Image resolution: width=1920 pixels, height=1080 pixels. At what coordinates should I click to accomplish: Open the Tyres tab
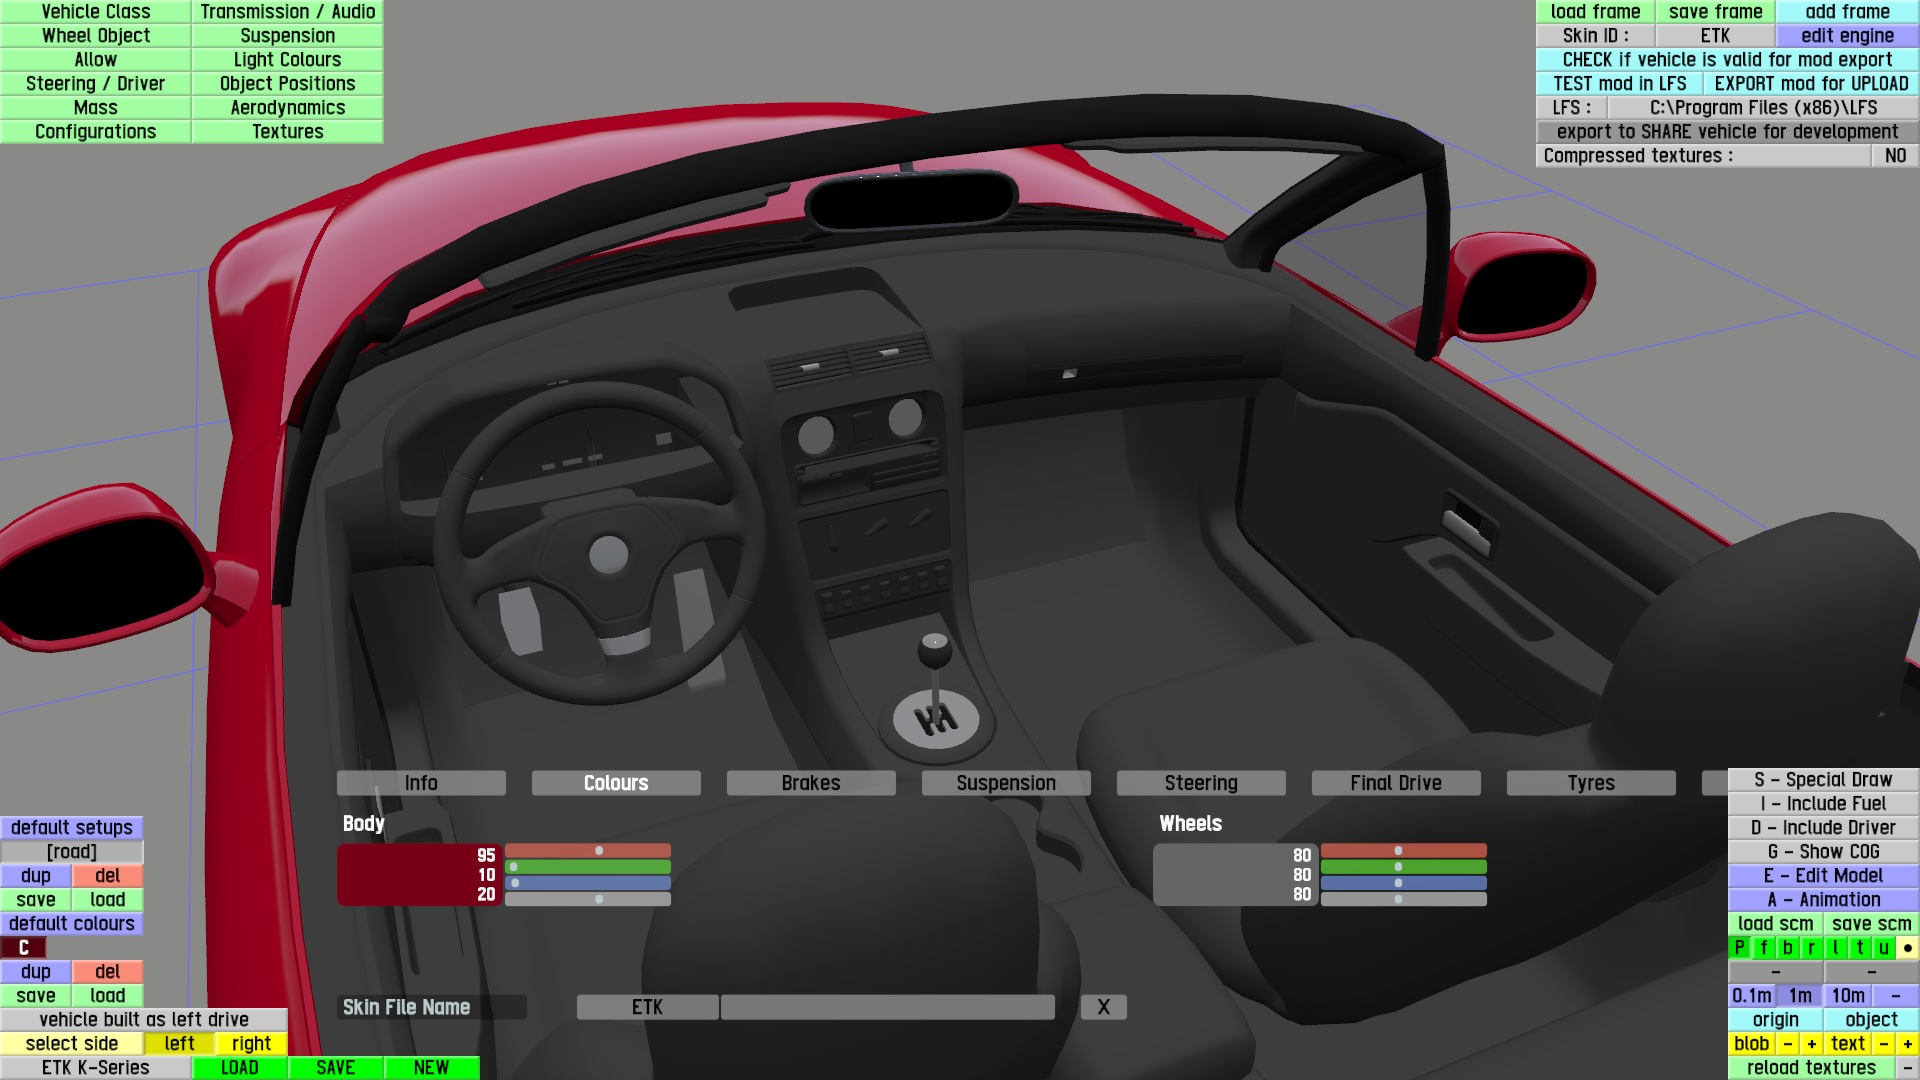[x=1590, y=783]
